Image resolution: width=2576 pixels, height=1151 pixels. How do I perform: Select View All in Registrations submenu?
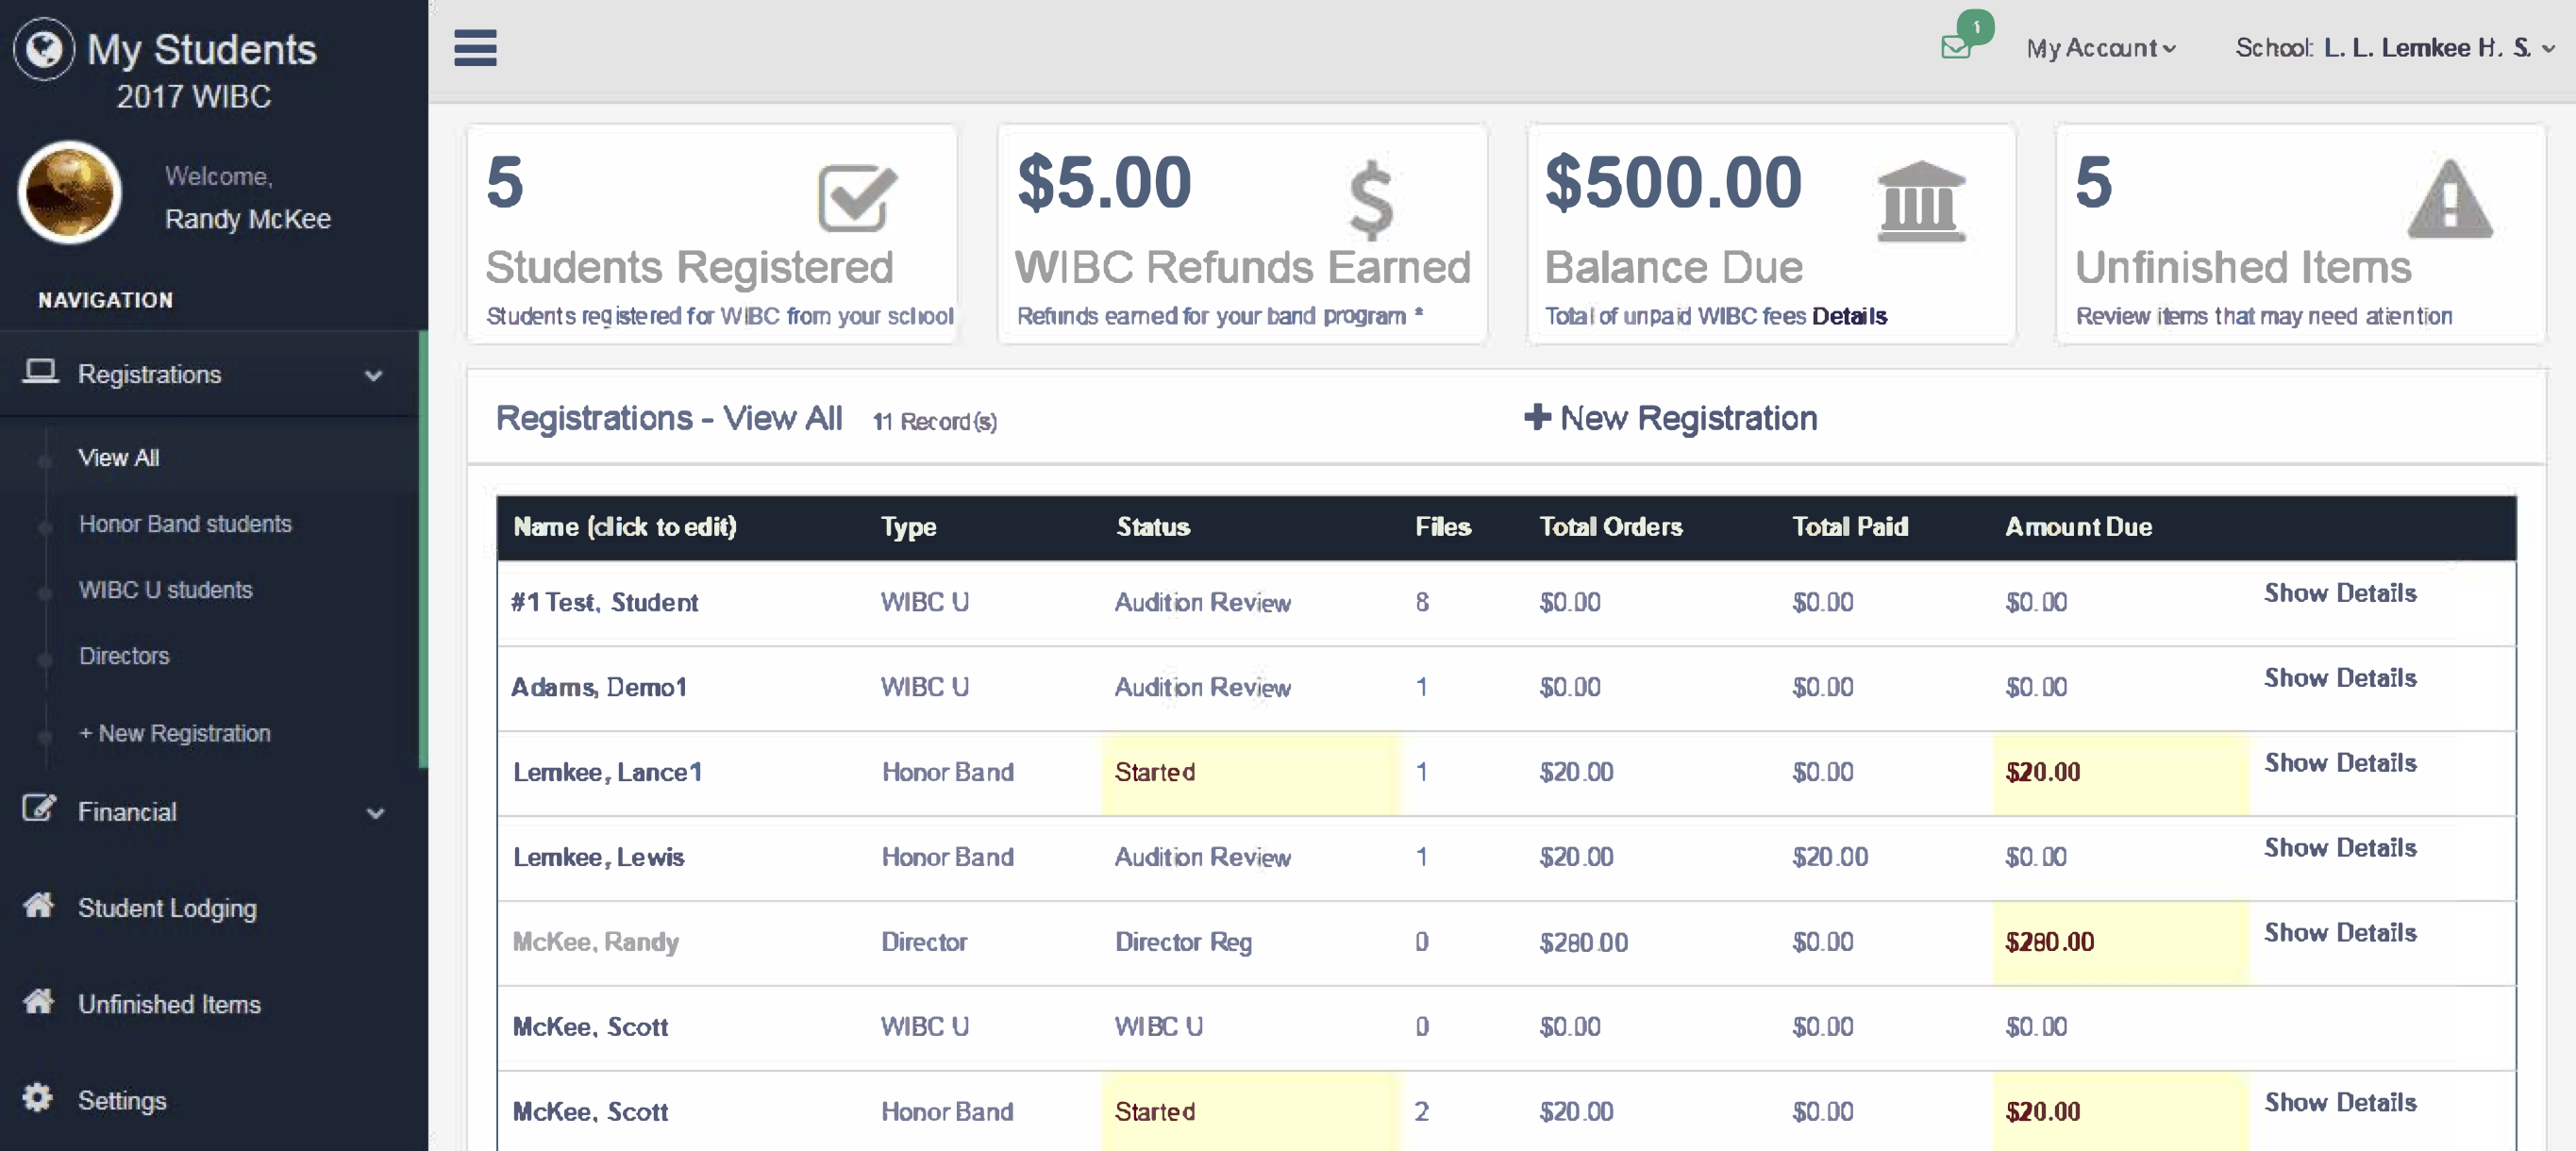click(x=119, y=458)
